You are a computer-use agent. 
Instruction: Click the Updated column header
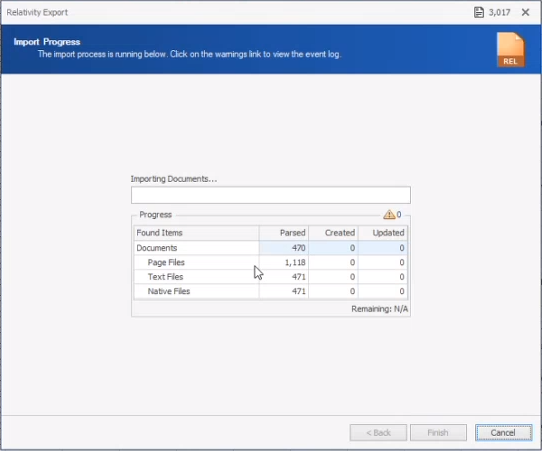click(x=383, y=233)
